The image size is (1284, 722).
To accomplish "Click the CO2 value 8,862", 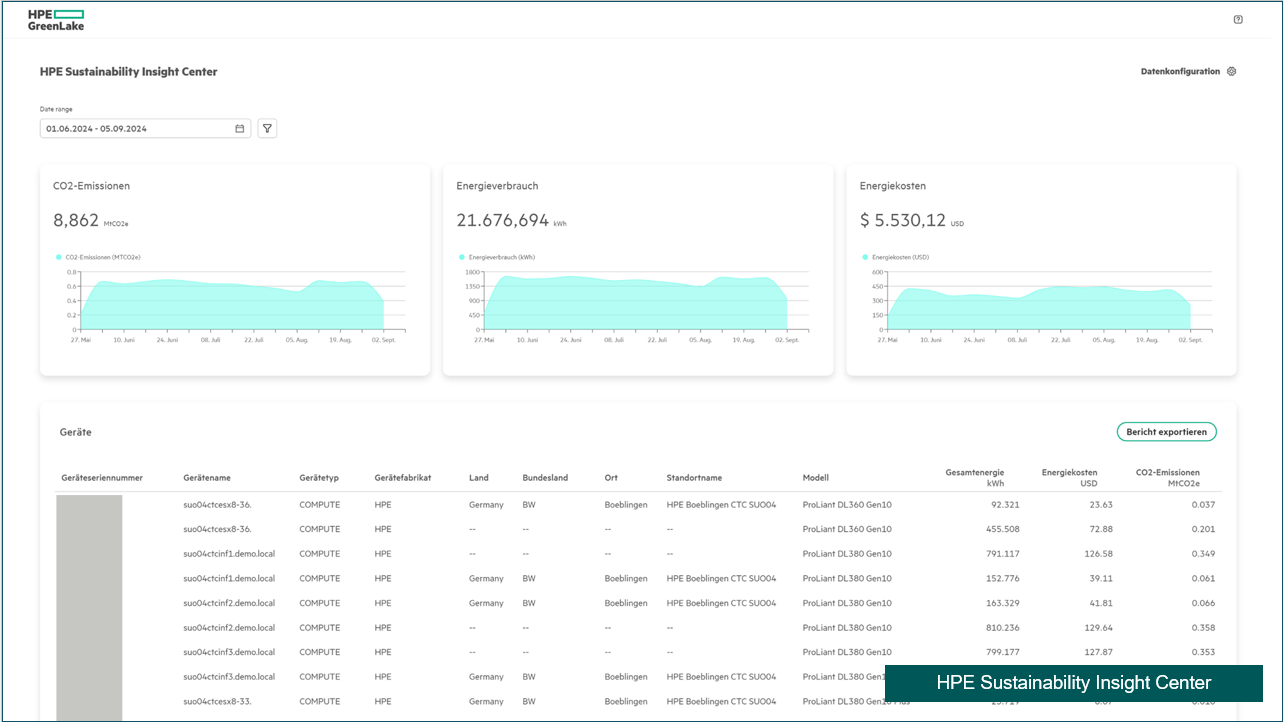I will pos(76,221).
